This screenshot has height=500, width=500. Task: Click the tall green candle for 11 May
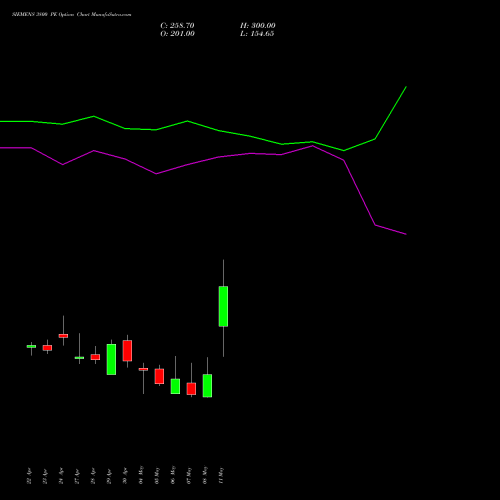click(x=223, y=306)
